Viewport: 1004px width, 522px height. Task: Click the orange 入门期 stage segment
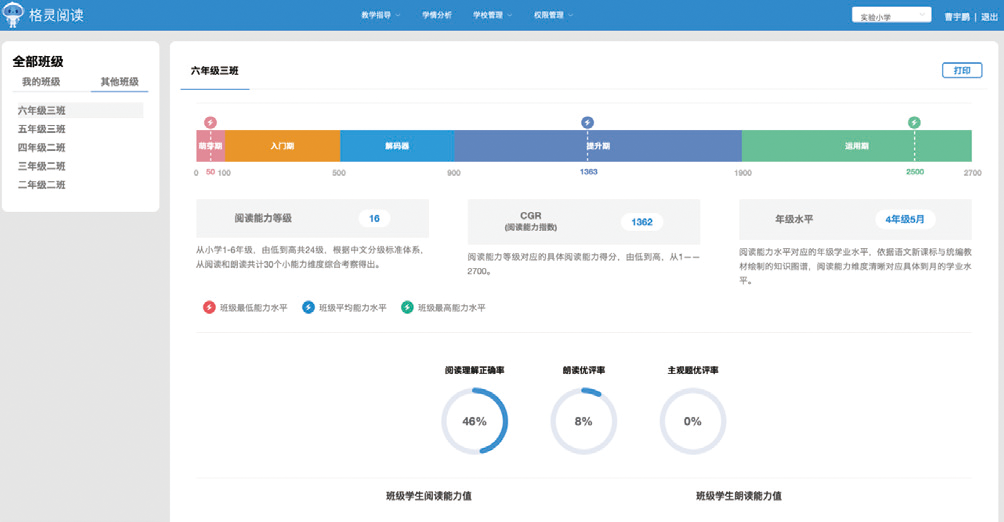point(282,146)
